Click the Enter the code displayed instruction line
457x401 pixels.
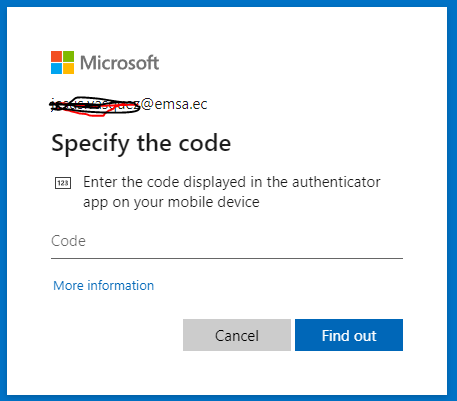pyautogui.click(x=232, y=182)
